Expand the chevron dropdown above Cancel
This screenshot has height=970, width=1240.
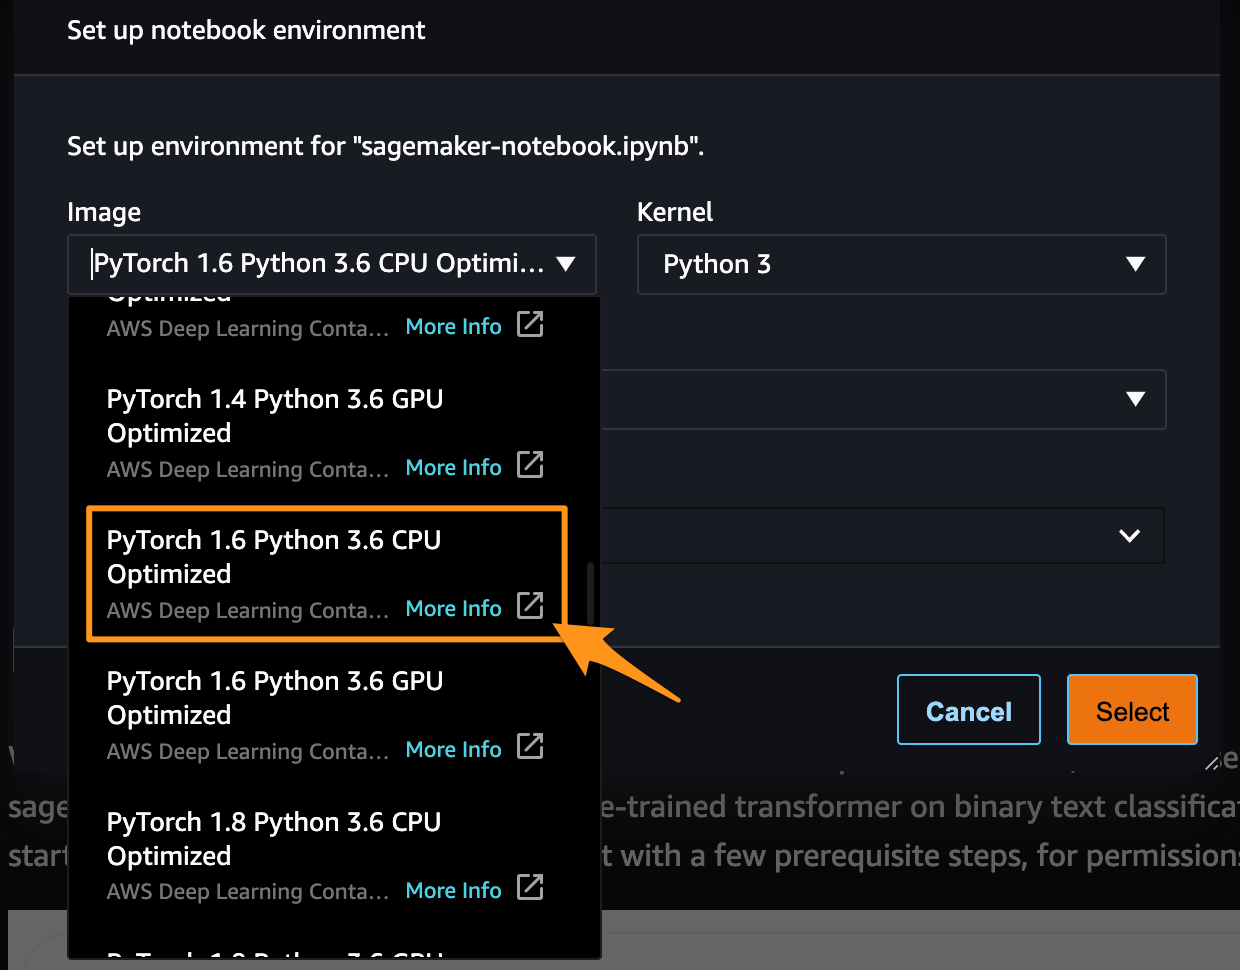coord(1129,536)
